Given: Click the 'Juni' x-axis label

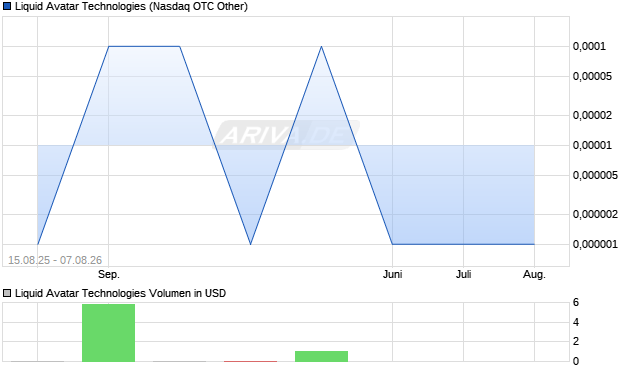Looking at the screenshot, I should [392, 274].
